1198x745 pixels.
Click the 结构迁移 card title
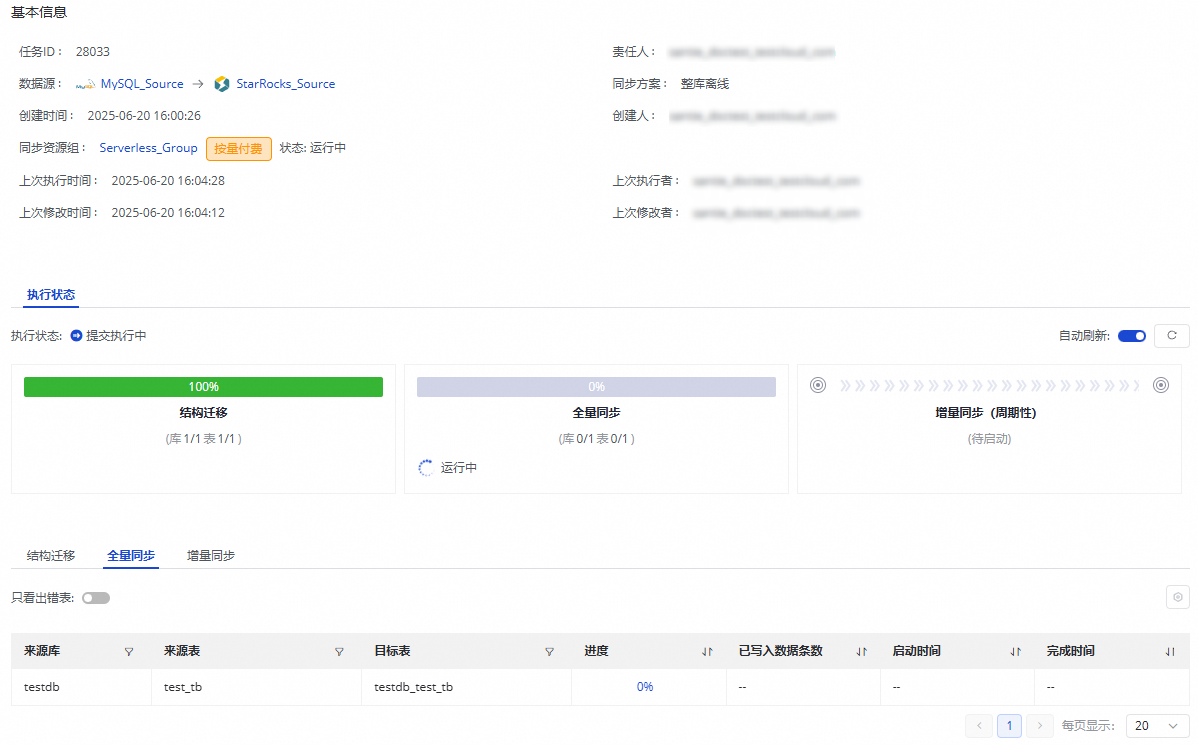(x=203, y=413)
